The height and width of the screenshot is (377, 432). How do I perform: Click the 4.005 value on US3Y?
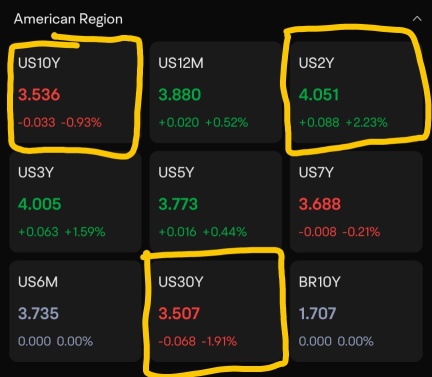(x=40, y=204)
